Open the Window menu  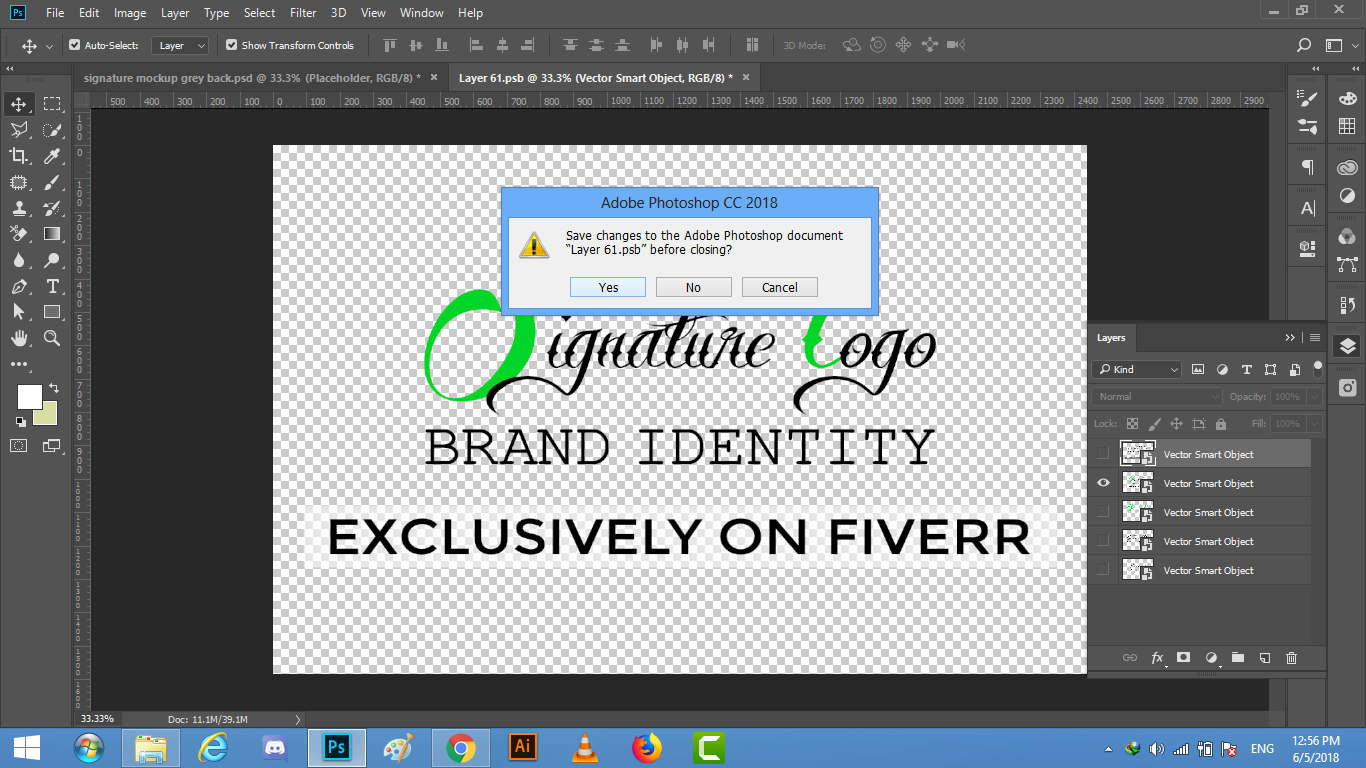point(422,13)
